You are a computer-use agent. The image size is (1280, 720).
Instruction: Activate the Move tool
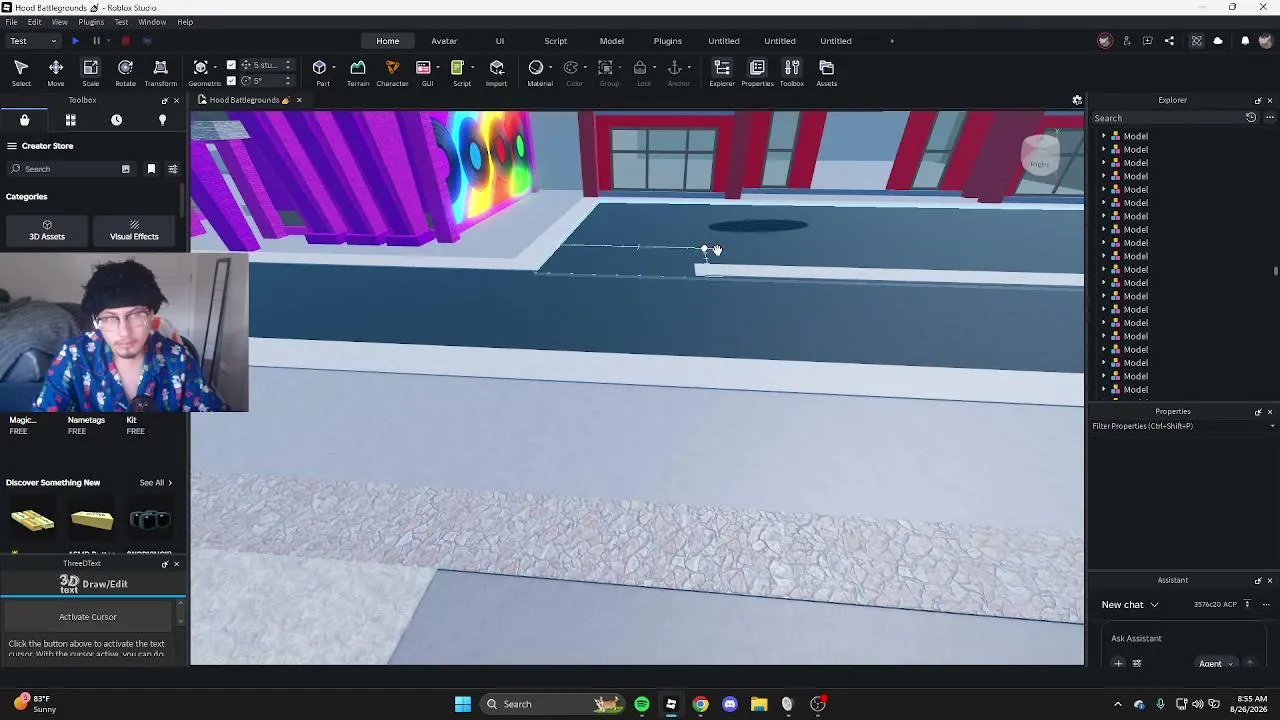(56, 72)
